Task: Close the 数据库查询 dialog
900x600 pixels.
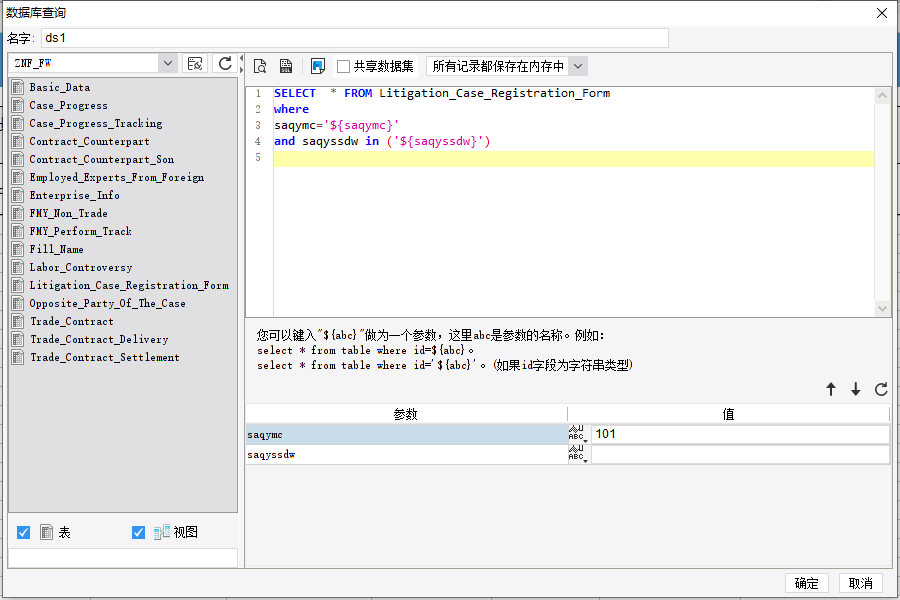Action: (x=882, y=13)
